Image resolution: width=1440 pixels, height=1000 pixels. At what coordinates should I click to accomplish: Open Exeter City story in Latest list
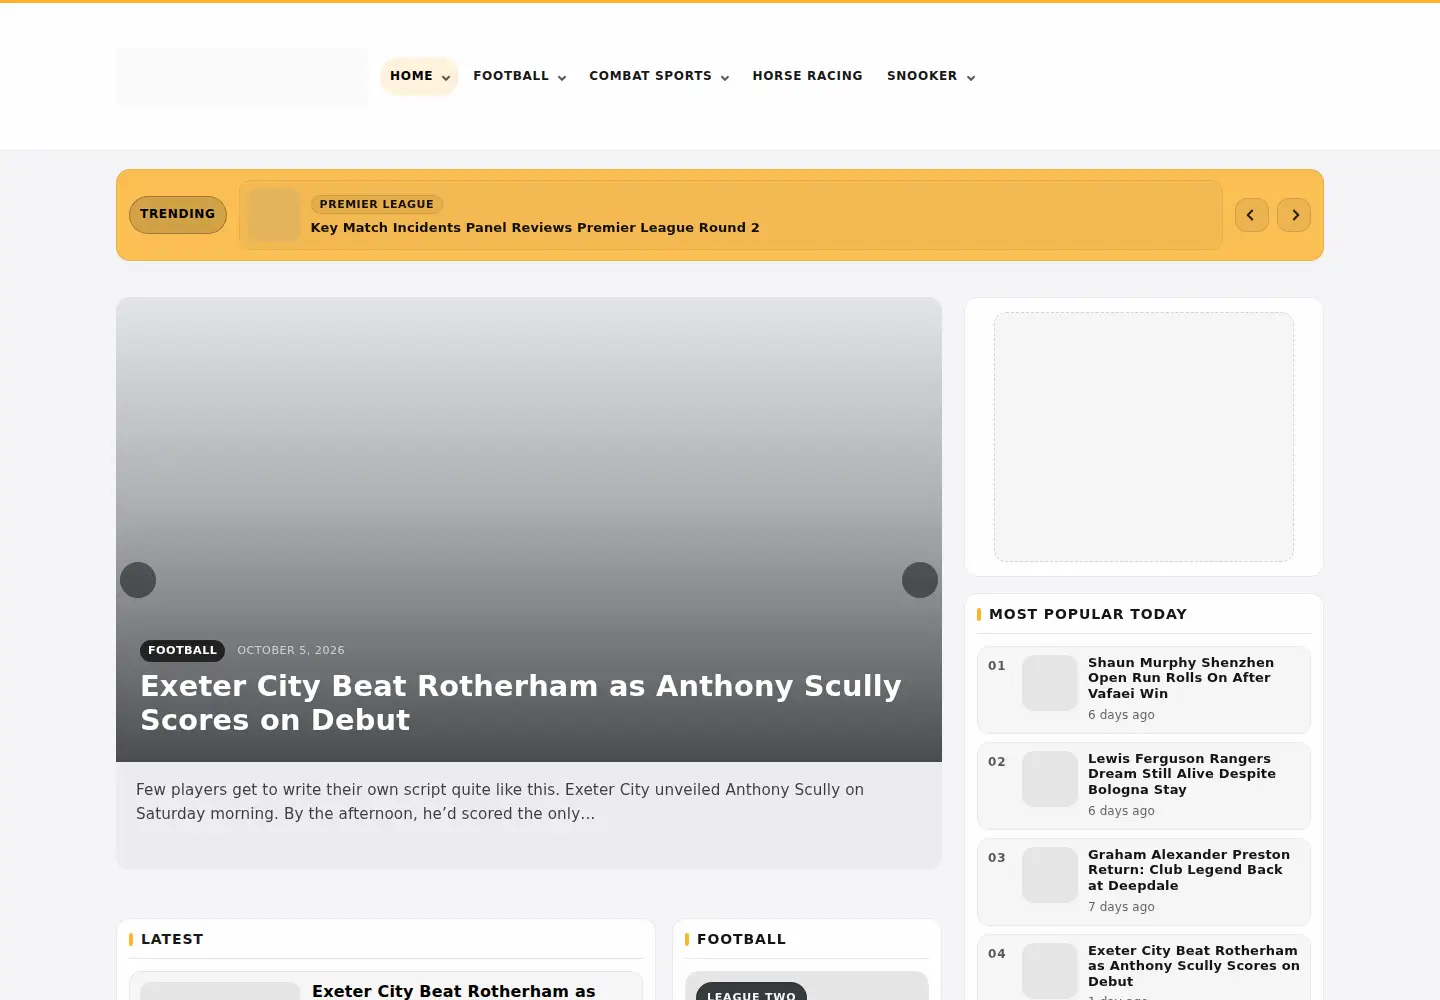click(454, 991)
